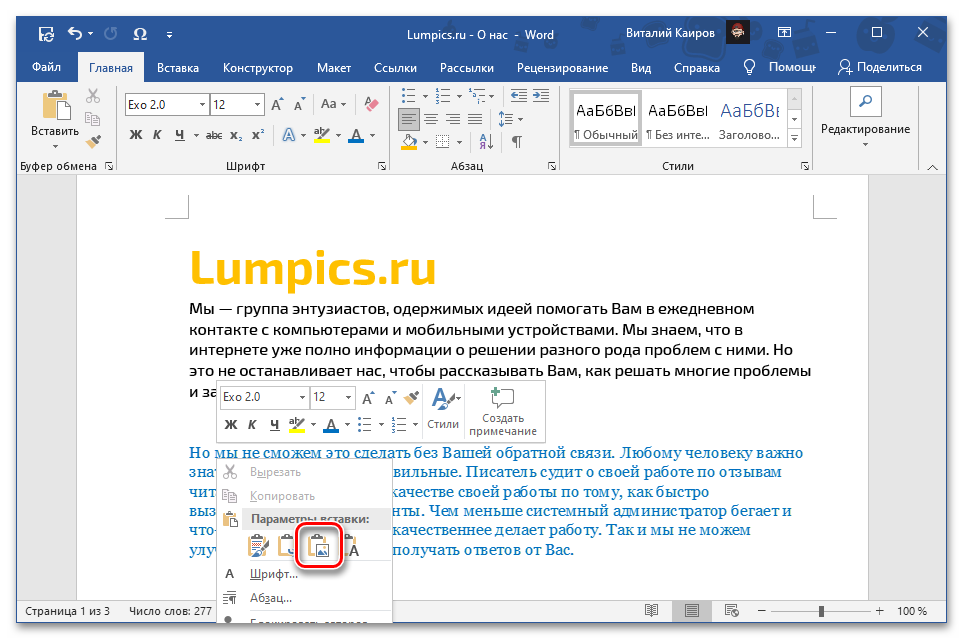The image size is (963, 639).
Task: Toggle bold Ж in the ribbon
Action: point(136,135)
